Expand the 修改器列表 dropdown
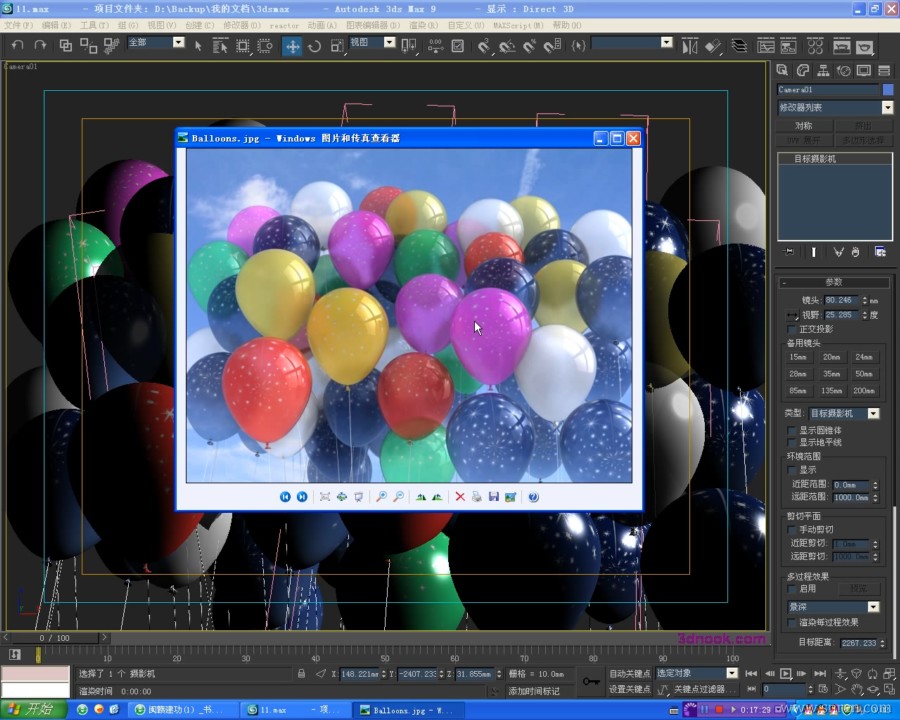This screenshot has height=720, width=900. point(887,108)
